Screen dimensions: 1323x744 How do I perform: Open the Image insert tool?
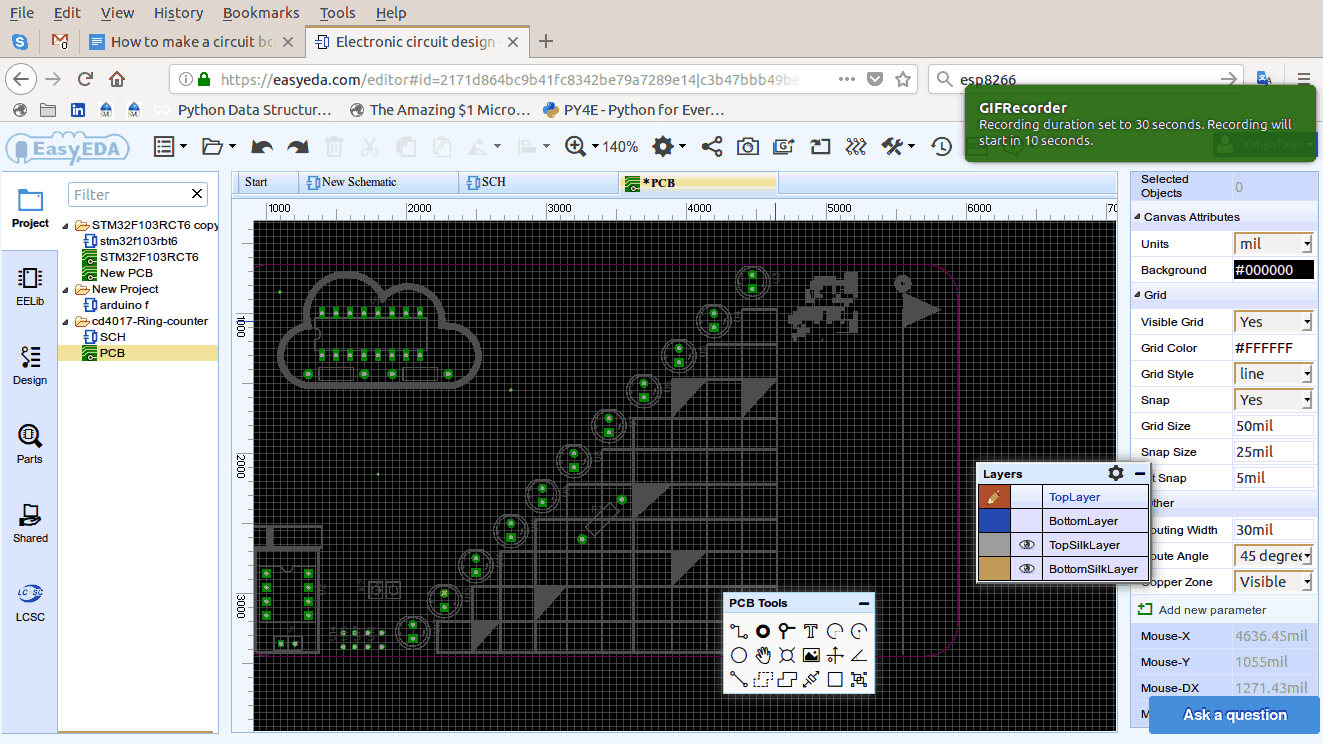click(x=810, y=655)
